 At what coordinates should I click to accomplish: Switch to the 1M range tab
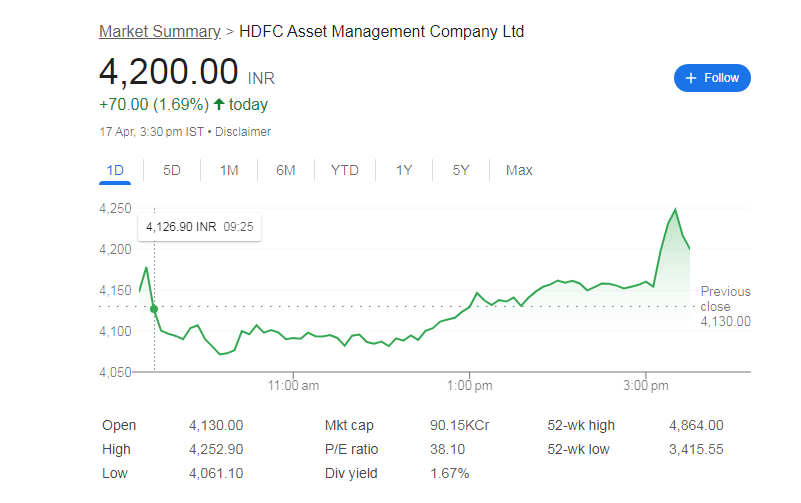pyautogui.click(x=229, y=170)
